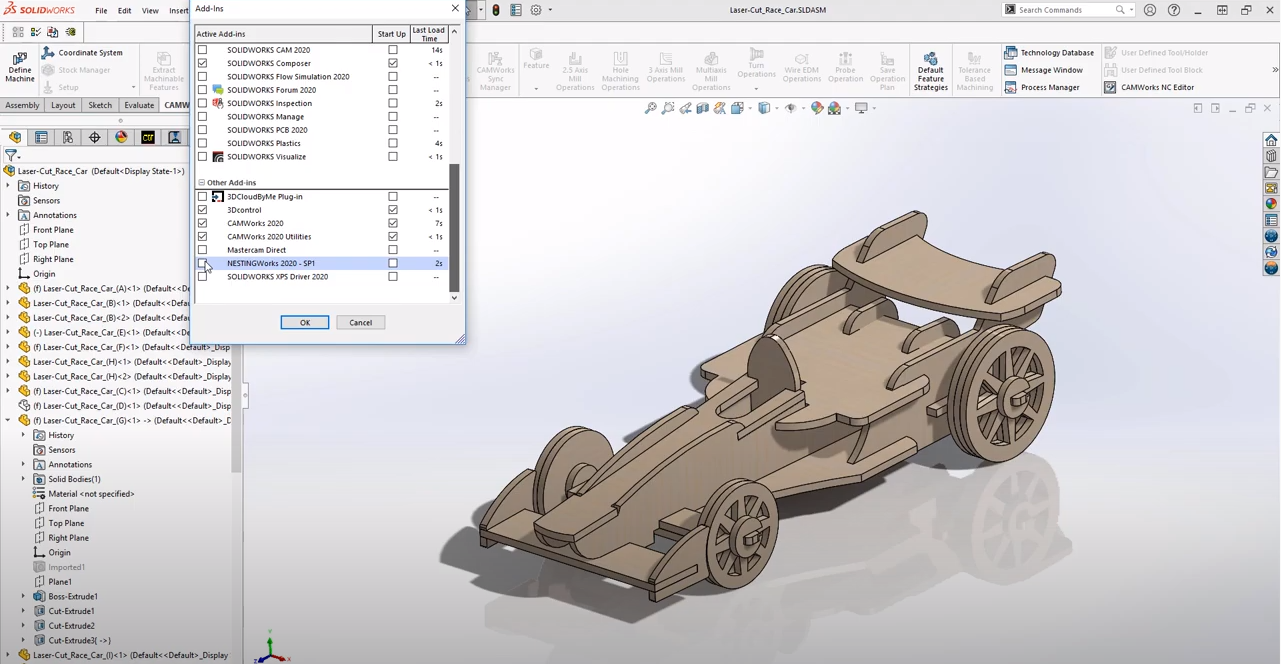Click OK in the Add-Ins dialog

[305, 323]
